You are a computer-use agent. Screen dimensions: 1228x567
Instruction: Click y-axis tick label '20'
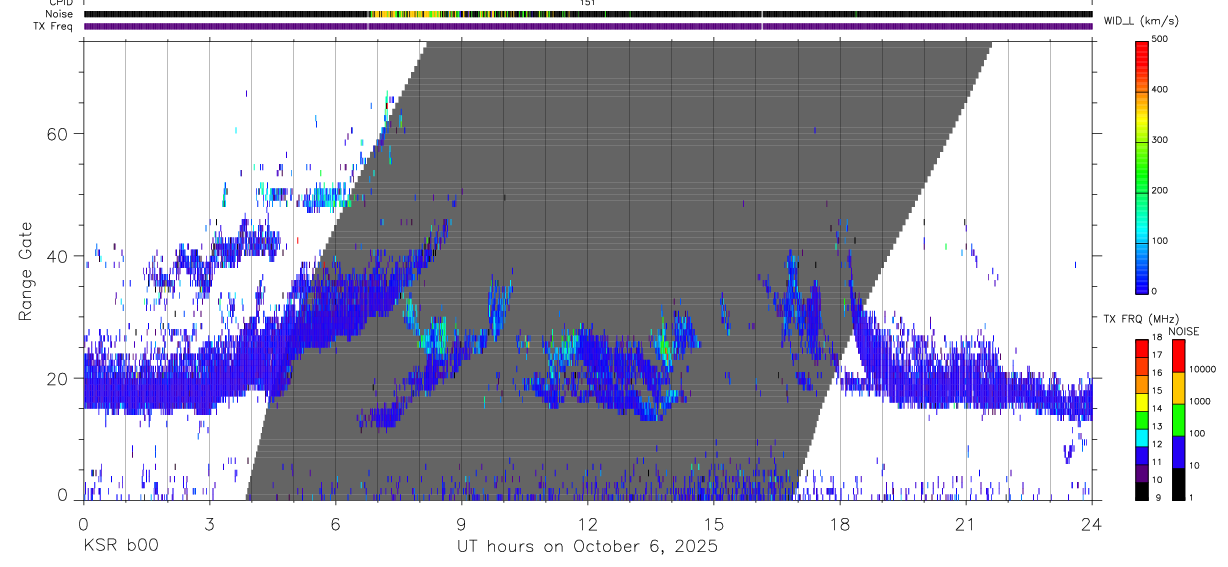pos(59,378)
